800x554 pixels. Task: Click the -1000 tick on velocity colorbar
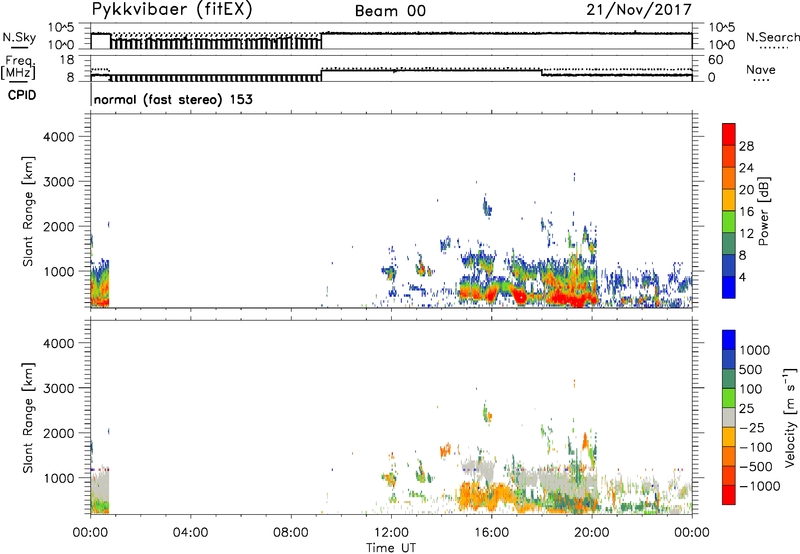click(759, 486)
